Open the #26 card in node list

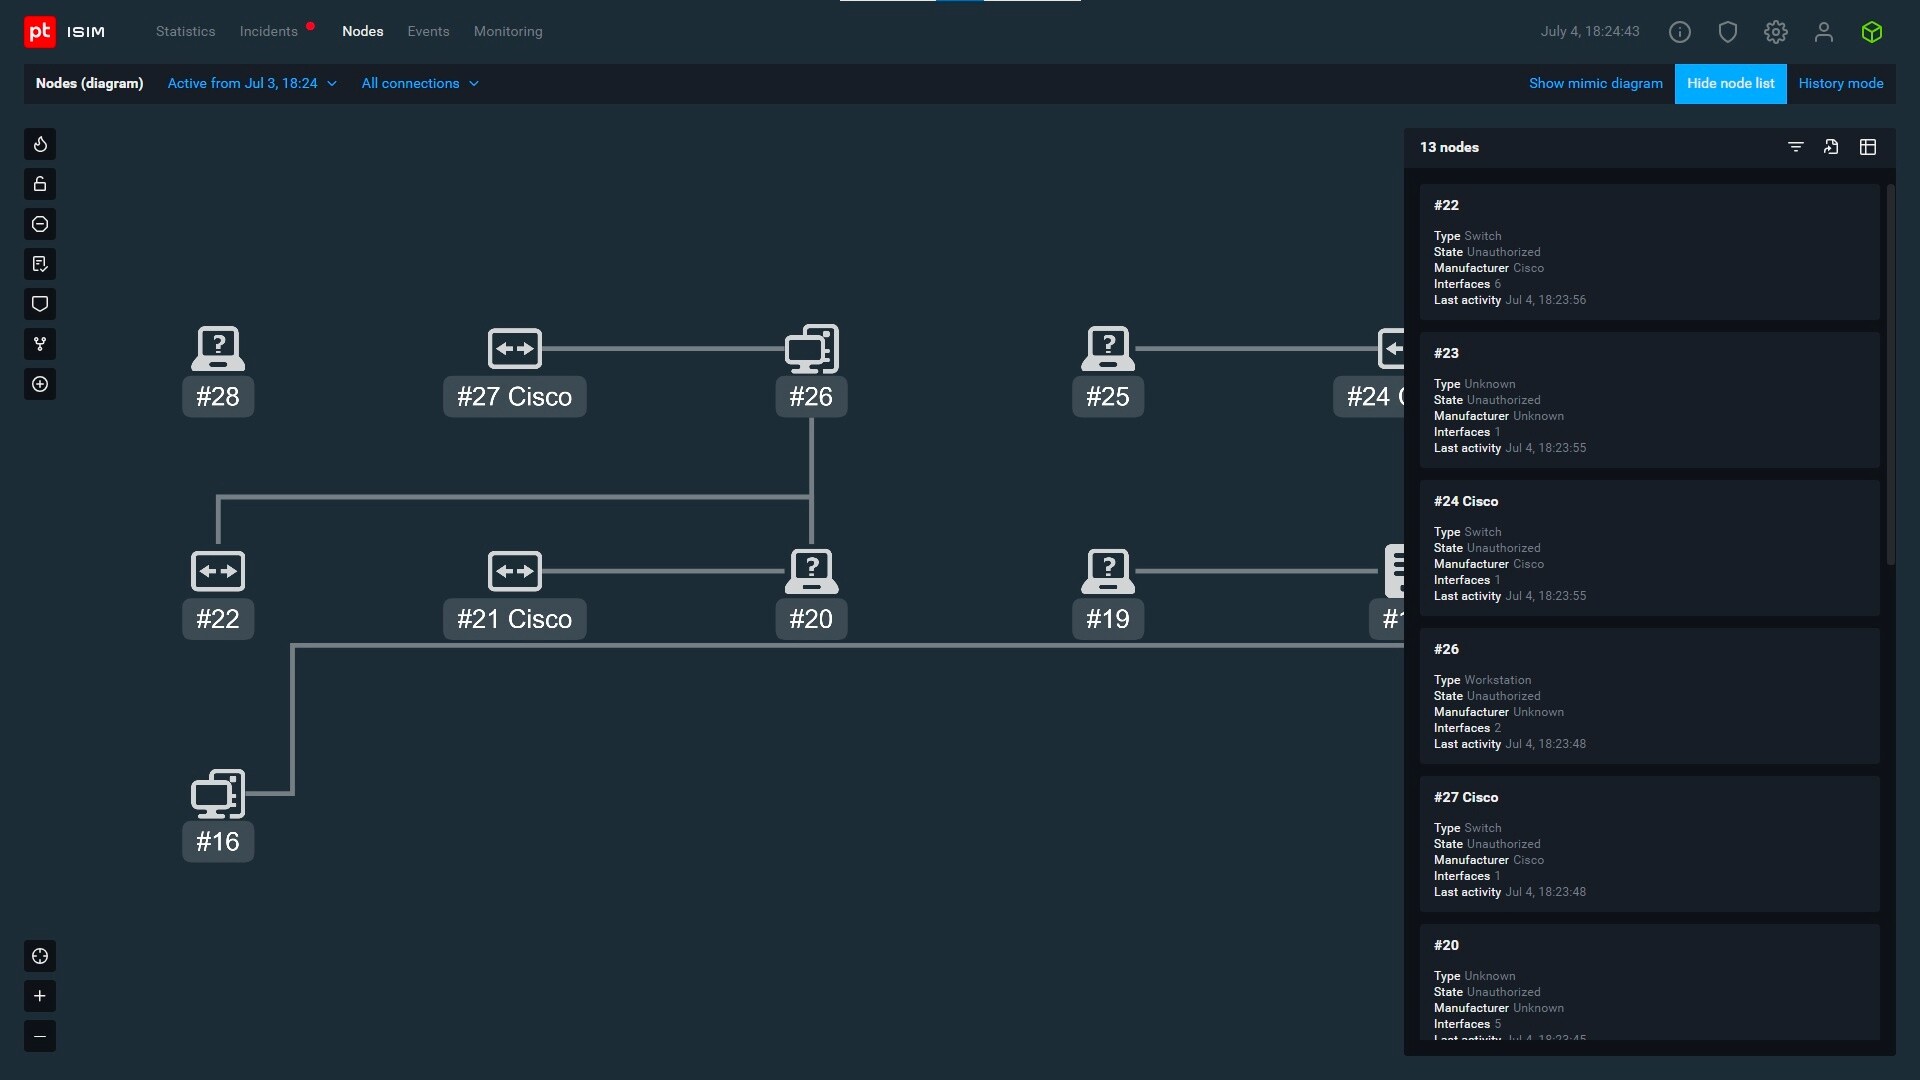point(1650,696)
